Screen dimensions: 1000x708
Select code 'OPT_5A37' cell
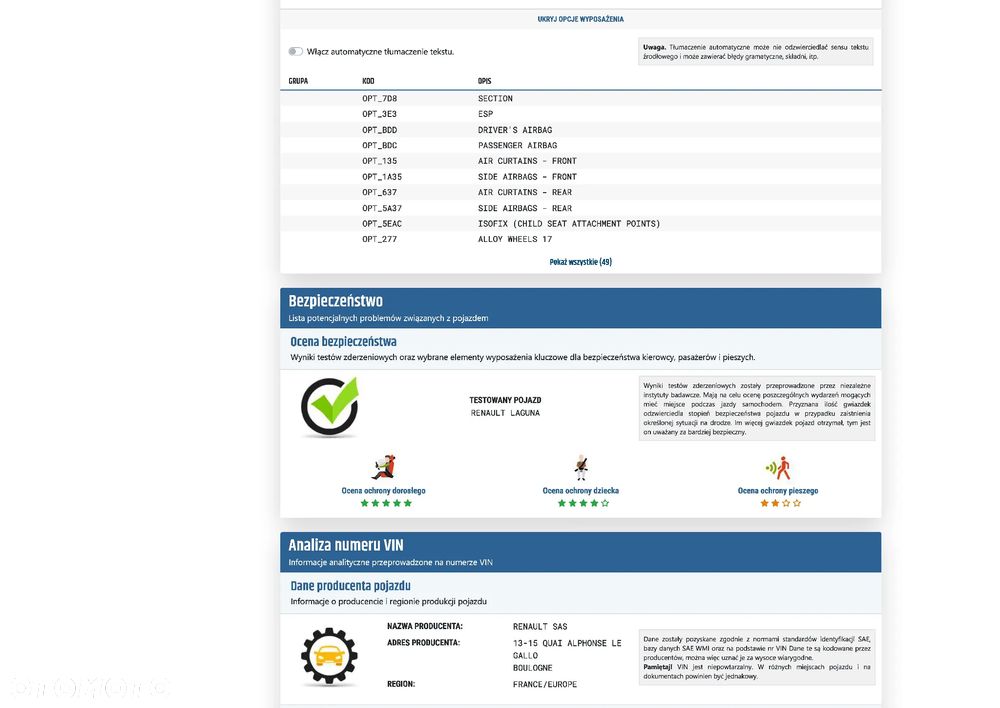[x=382, y=209]
